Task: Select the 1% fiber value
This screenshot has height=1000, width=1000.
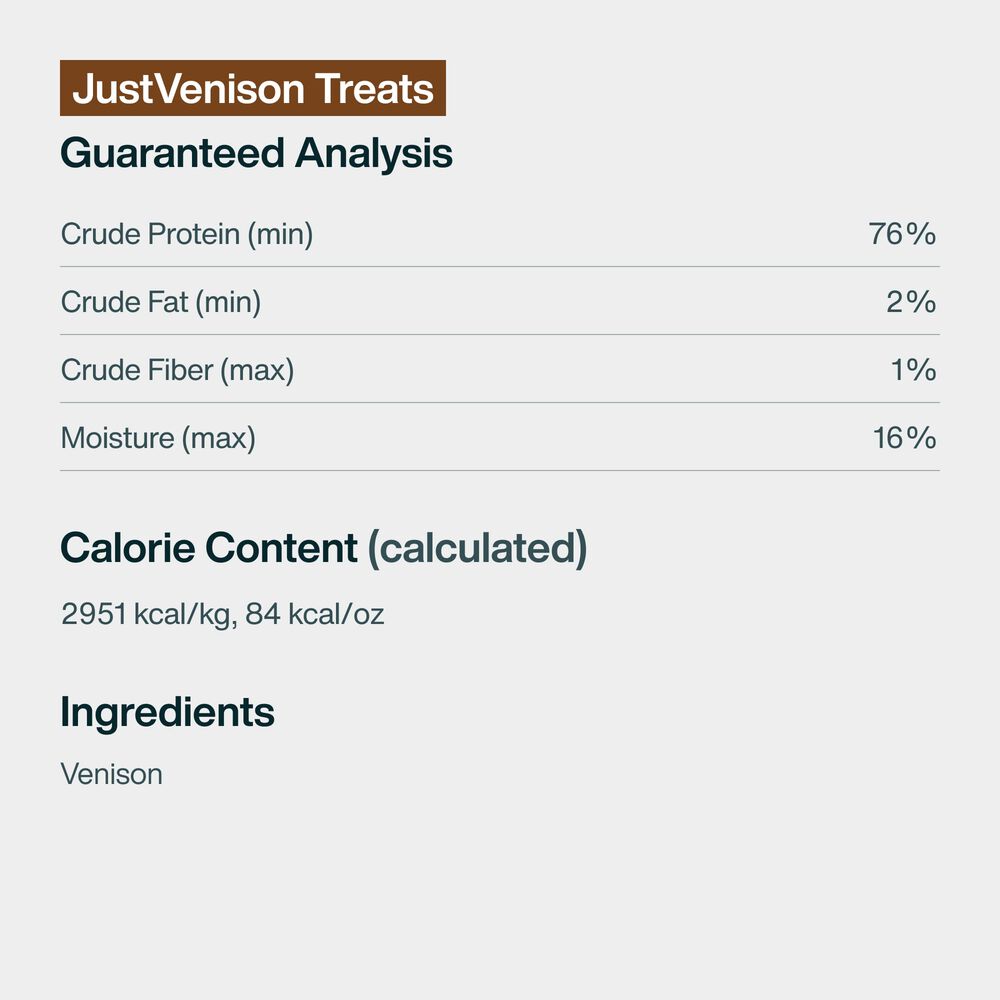Action: click(913, 370)
